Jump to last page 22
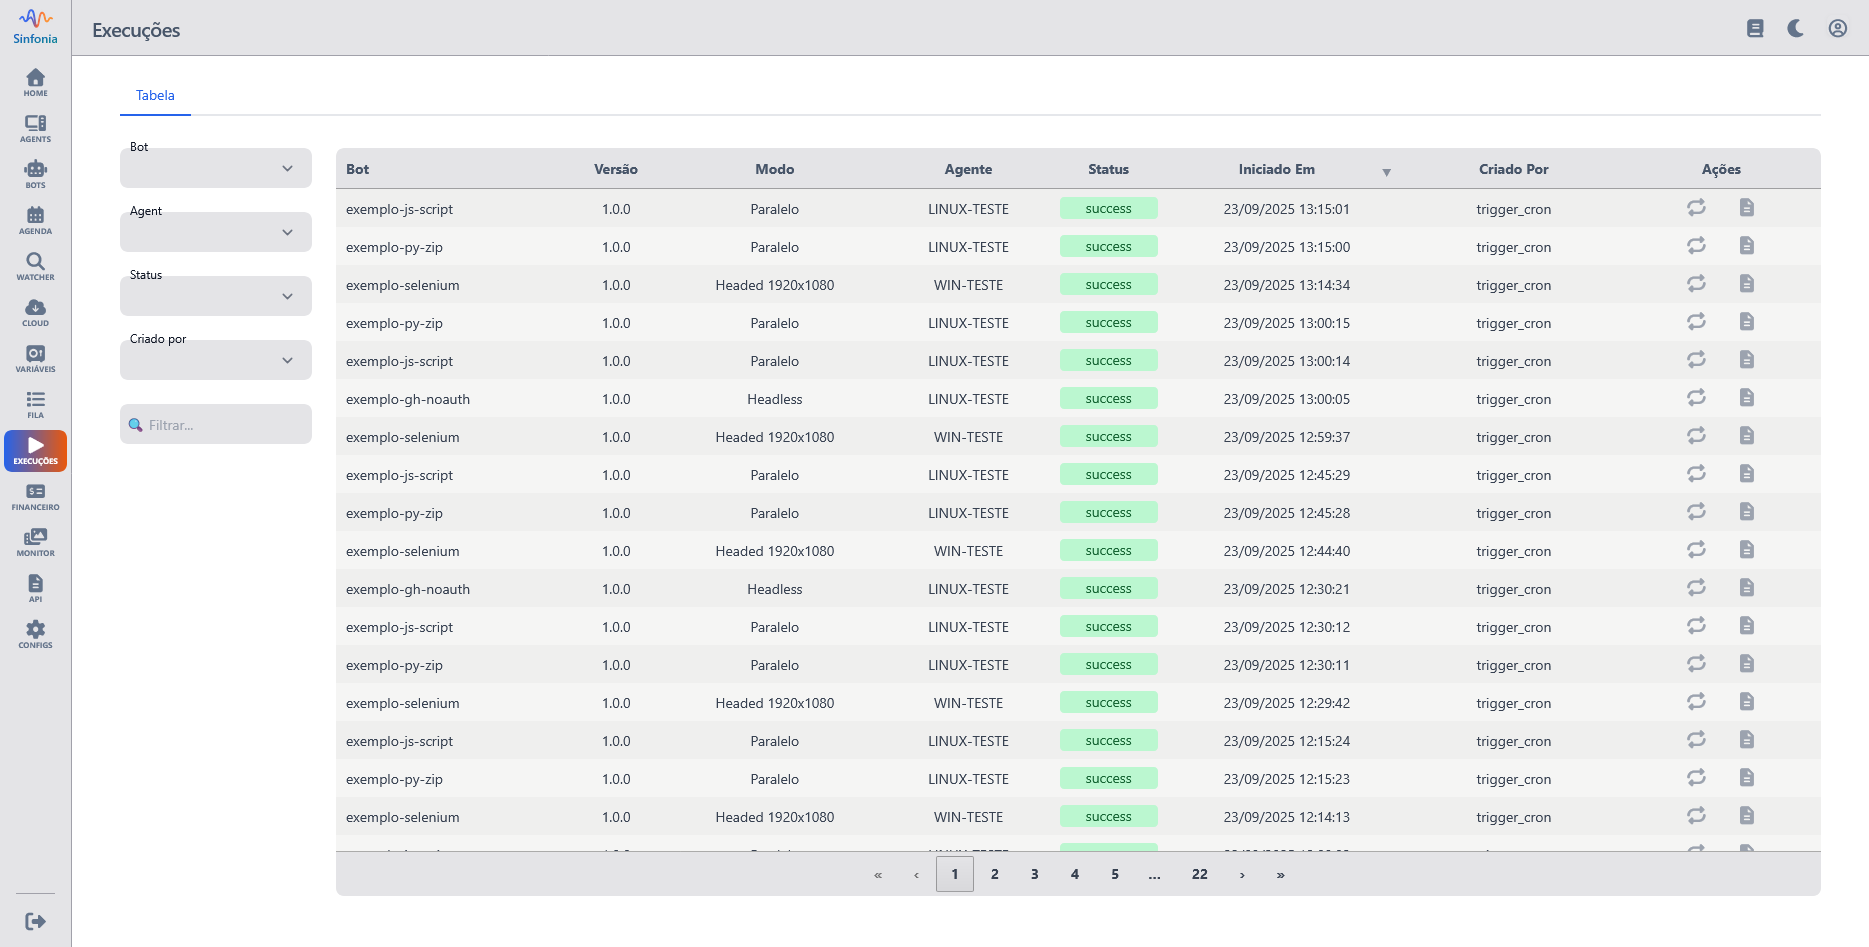Viewport: 1869px width, 947px height. tap(1199, 874)
